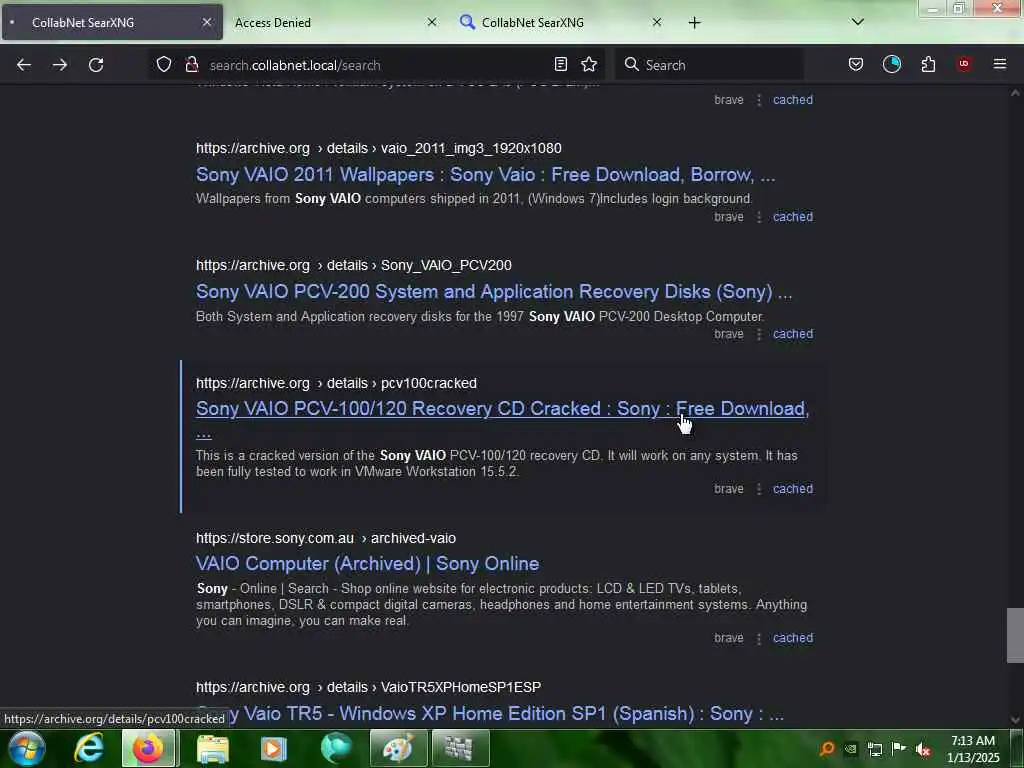Toggle reader view icon in address bar

pos(560,64)
